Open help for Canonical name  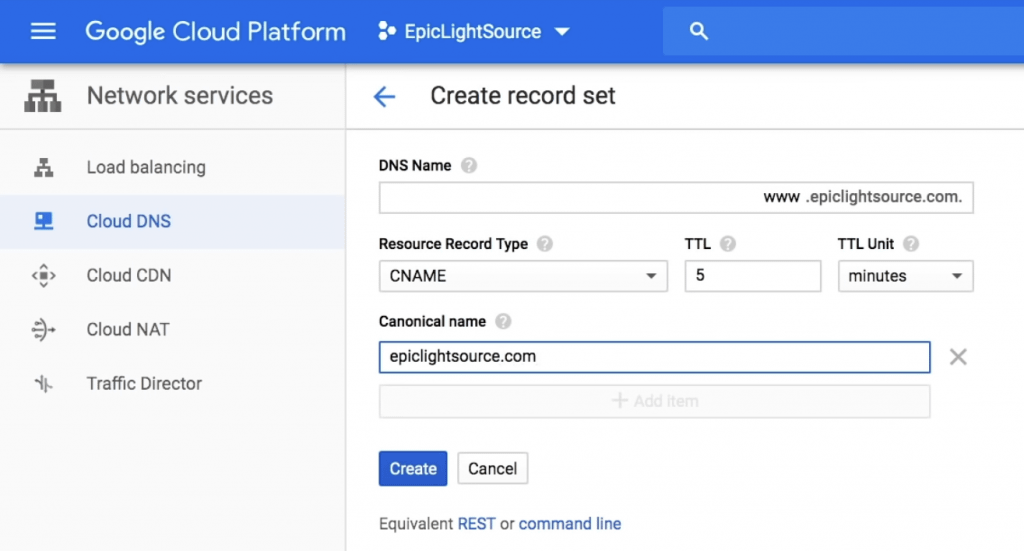[503, 321]
